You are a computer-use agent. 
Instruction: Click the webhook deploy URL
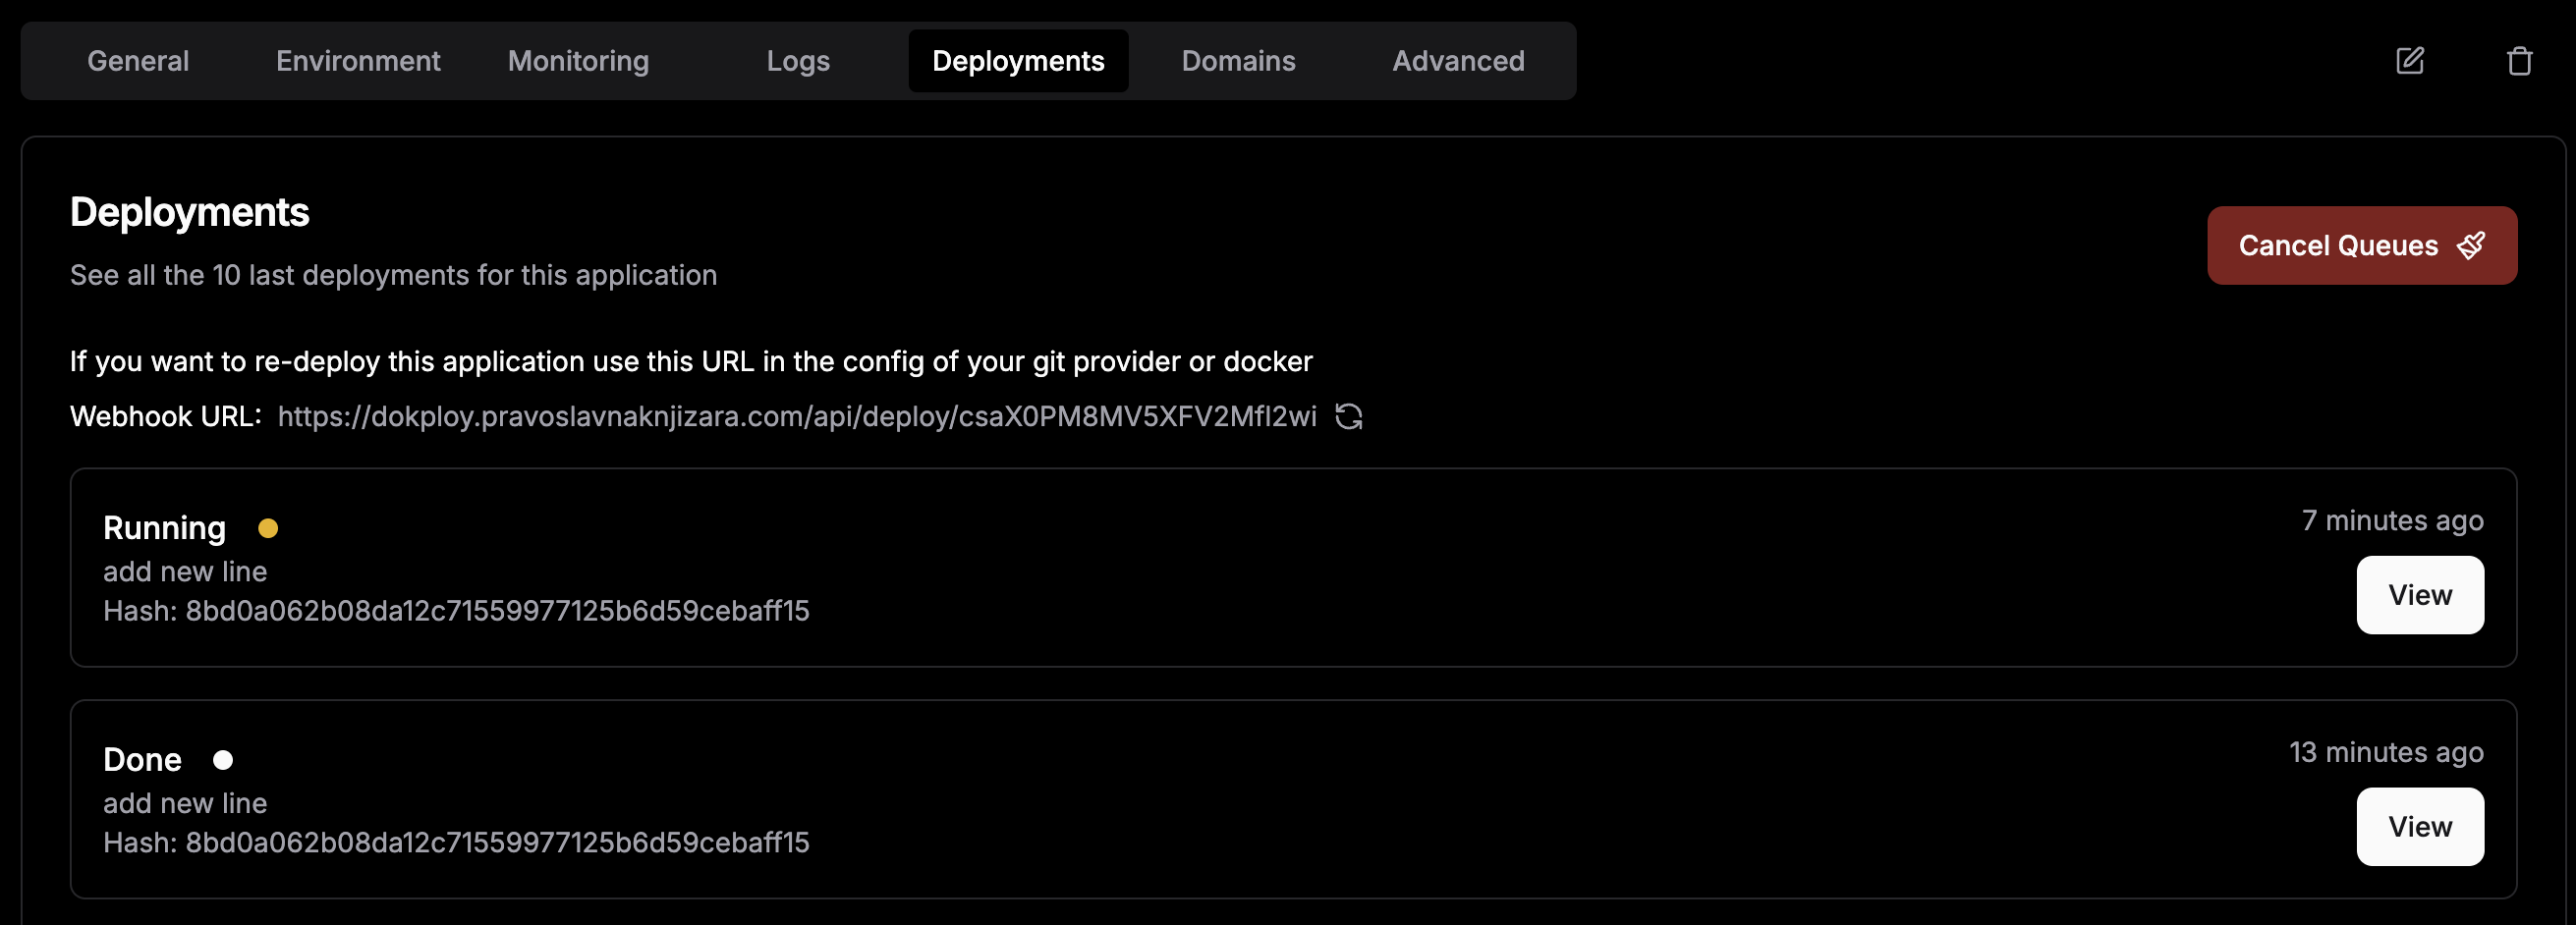point(797,417)
